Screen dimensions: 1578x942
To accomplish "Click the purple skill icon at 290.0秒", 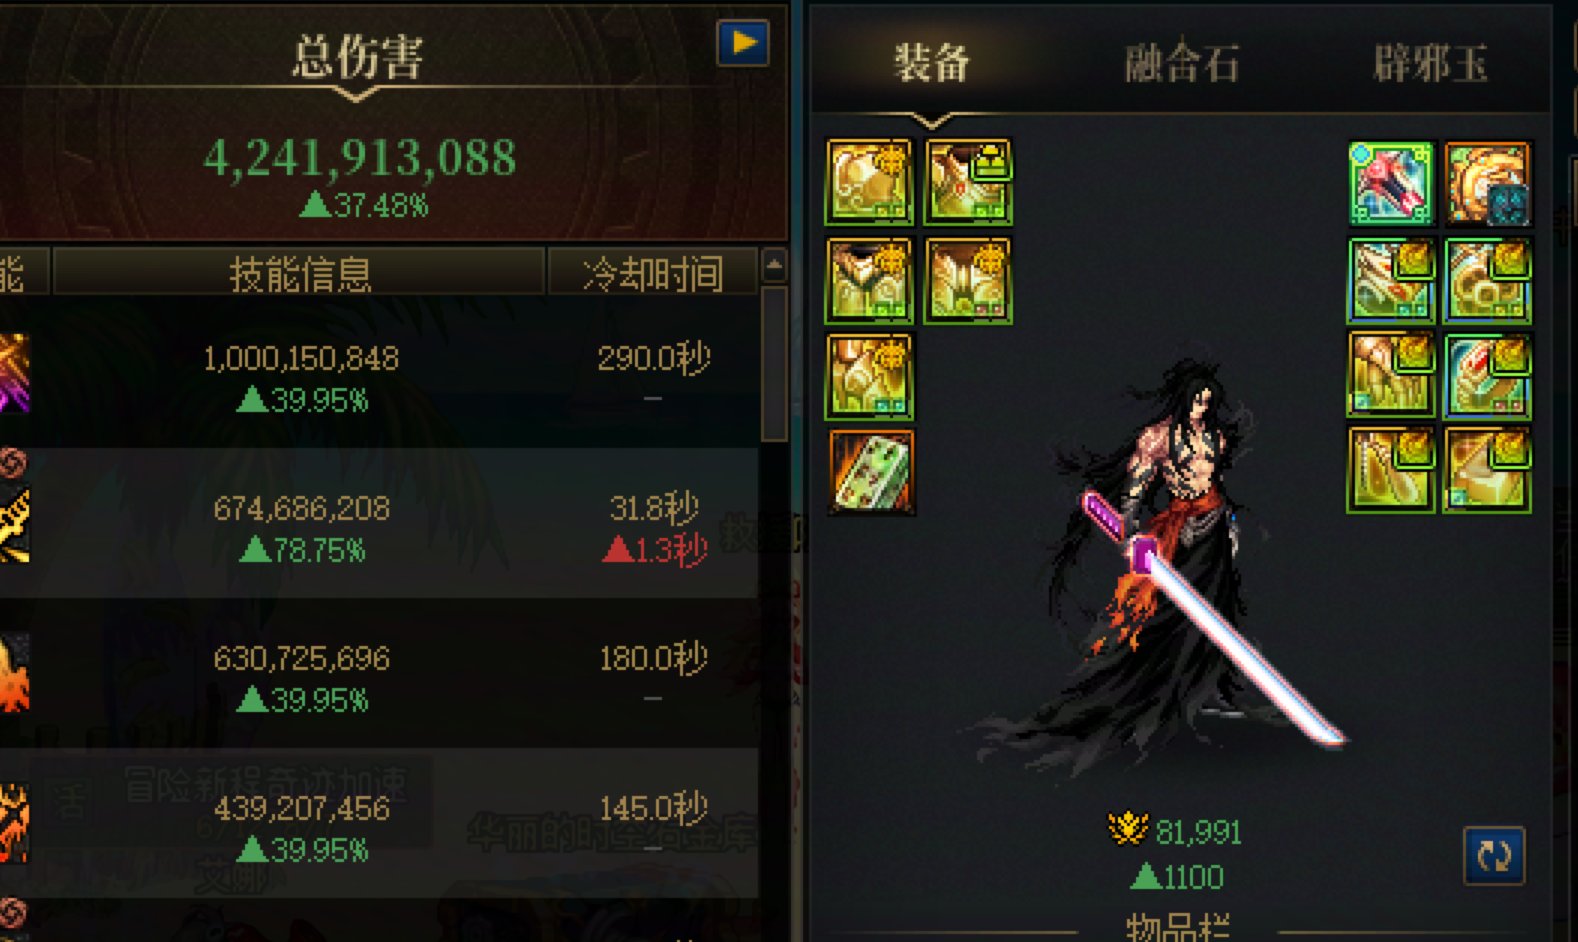I will point(14,373).
